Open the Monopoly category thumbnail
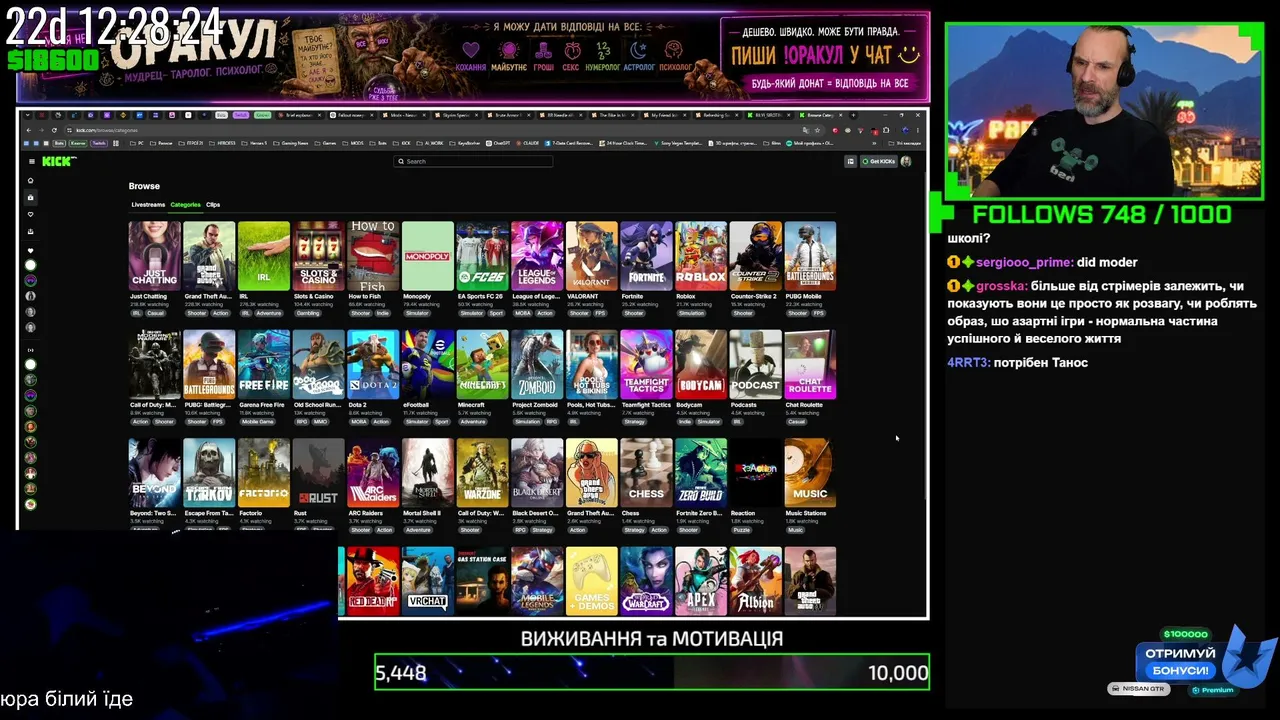Screen dimensions: 1280x720 pyautogui.click(x=428, y=255)
